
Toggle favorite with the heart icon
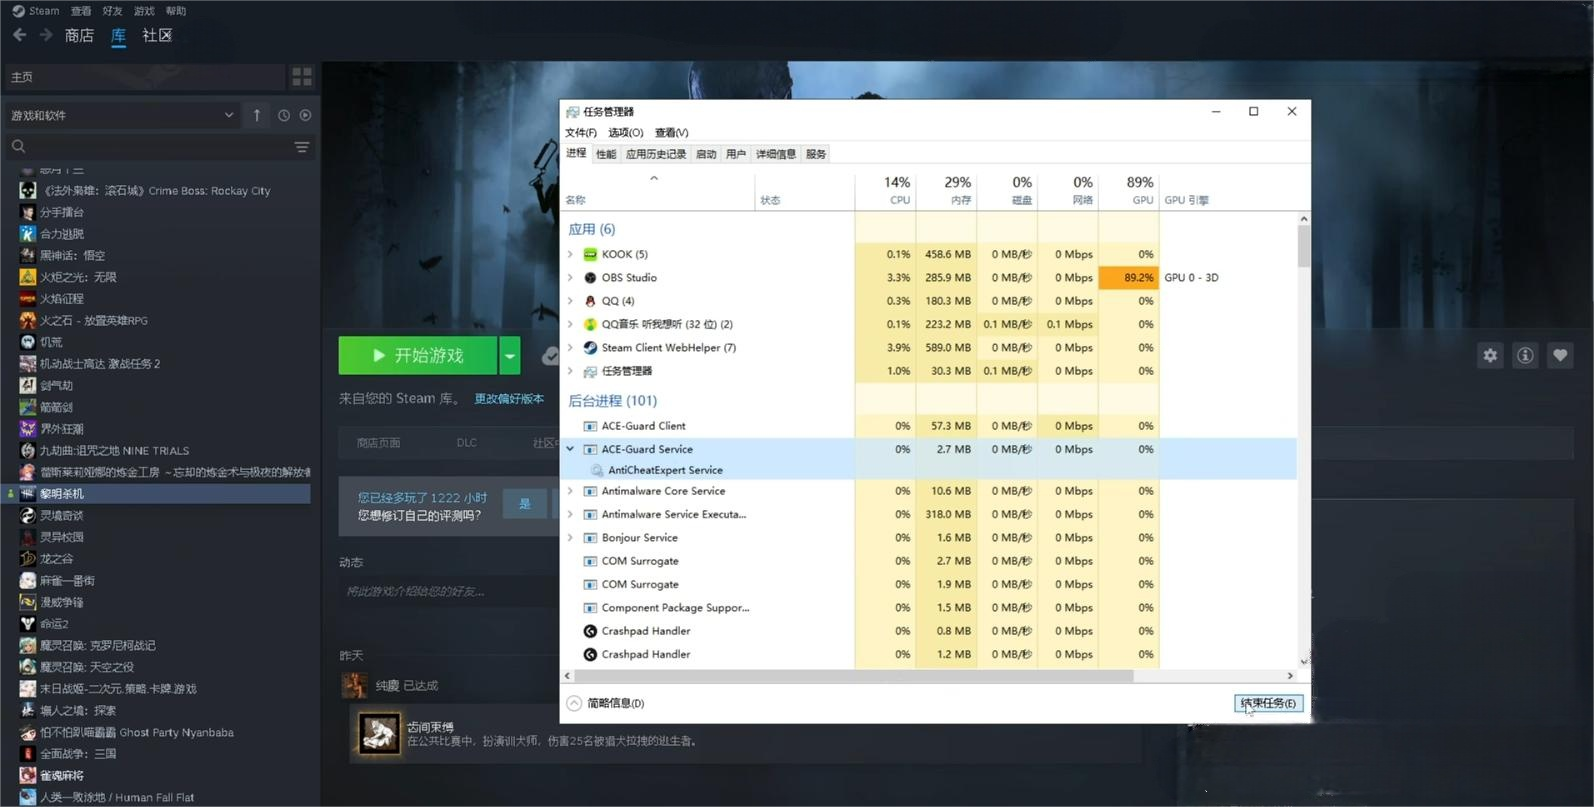point(1560,355)
